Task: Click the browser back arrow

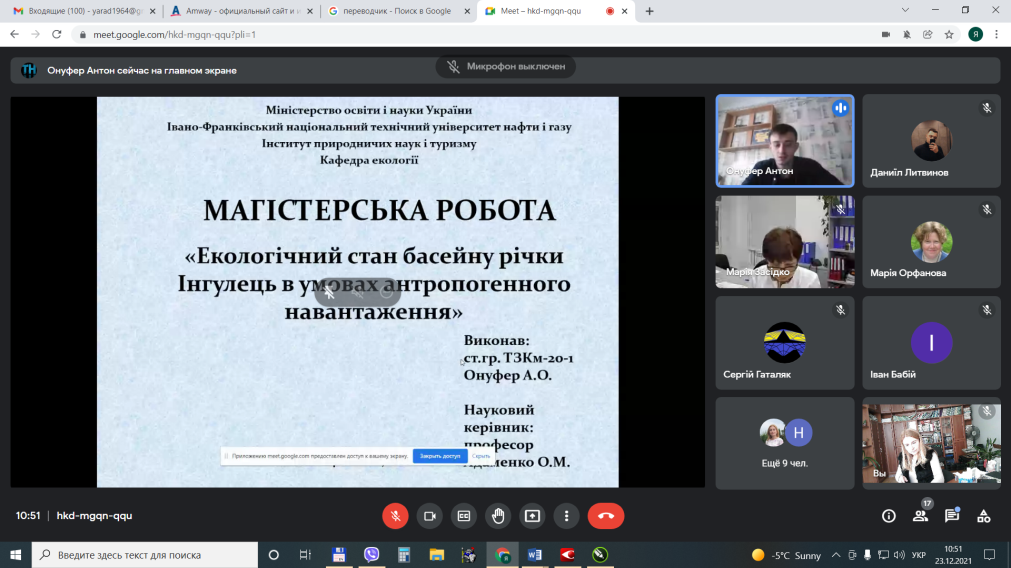Action: 14,34
